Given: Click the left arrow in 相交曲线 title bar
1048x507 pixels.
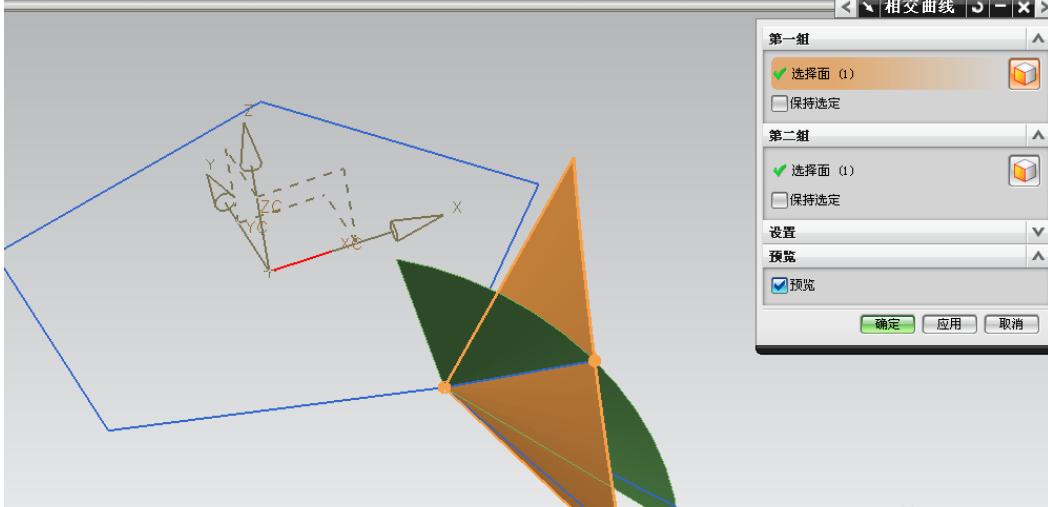Looking at the screenshot, I should pyautogui.click(x=847, y=9).
